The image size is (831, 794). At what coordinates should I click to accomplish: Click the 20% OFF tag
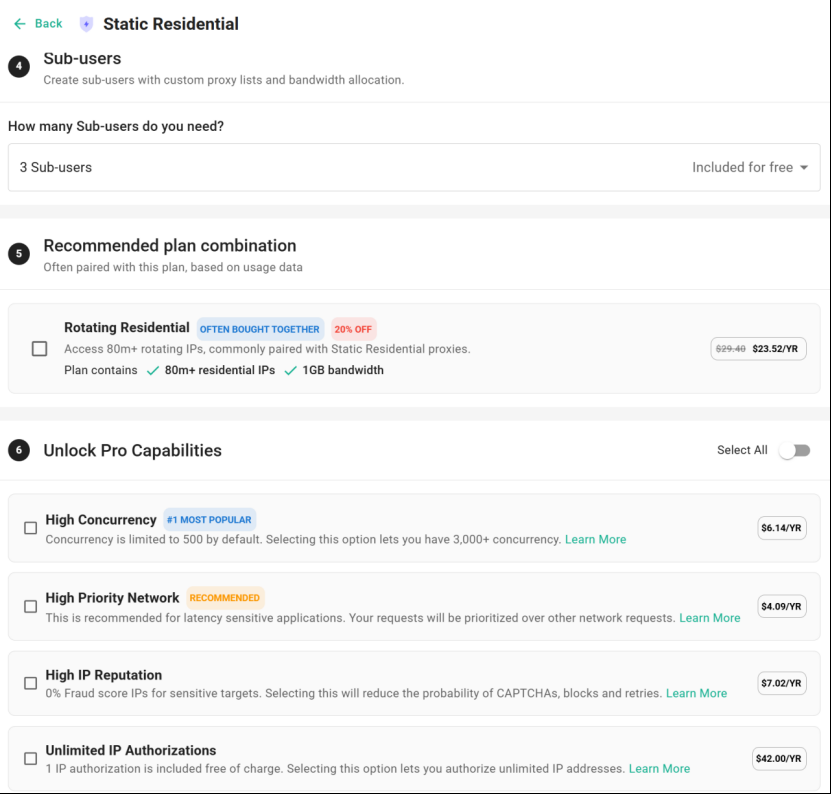coord(353,329)
